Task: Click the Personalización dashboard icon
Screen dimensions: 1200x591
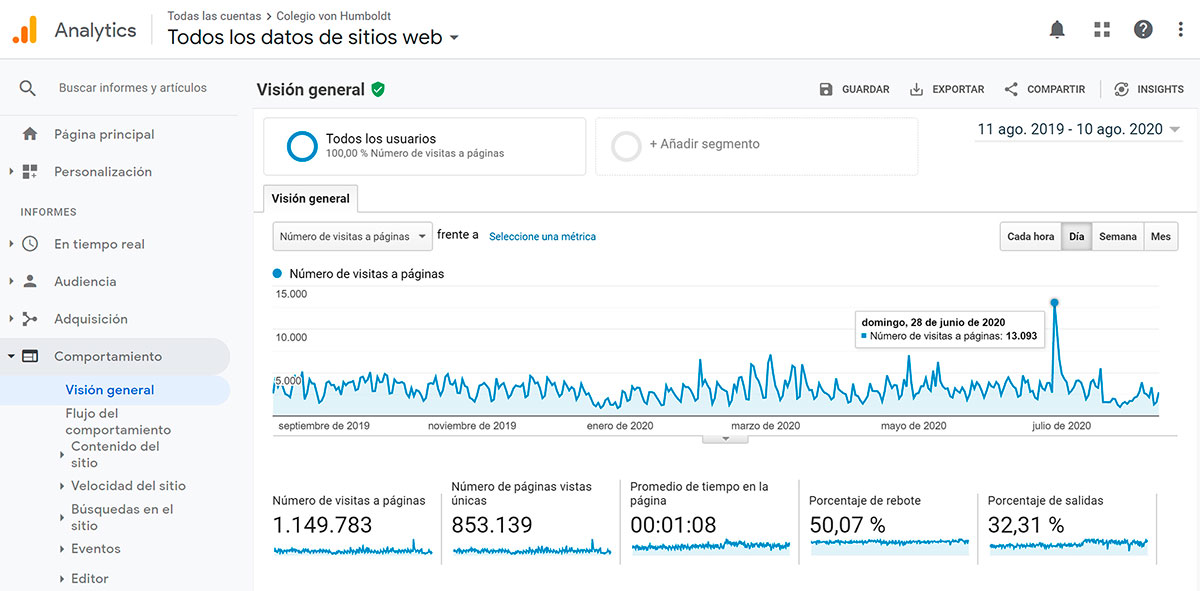Action: [30, 172]
